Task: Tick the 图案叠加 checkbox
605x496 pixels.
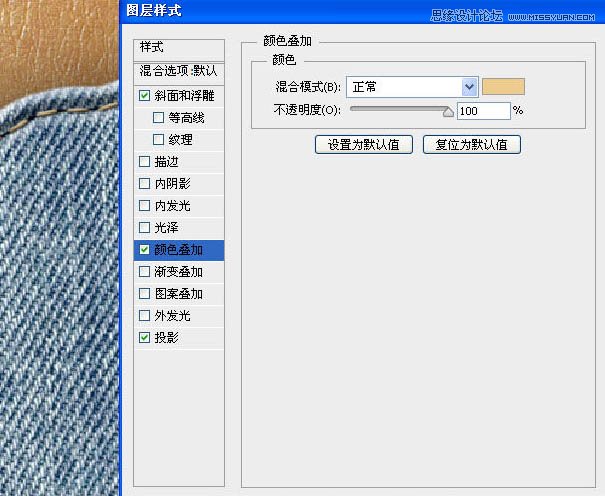Action: (144, 294)
